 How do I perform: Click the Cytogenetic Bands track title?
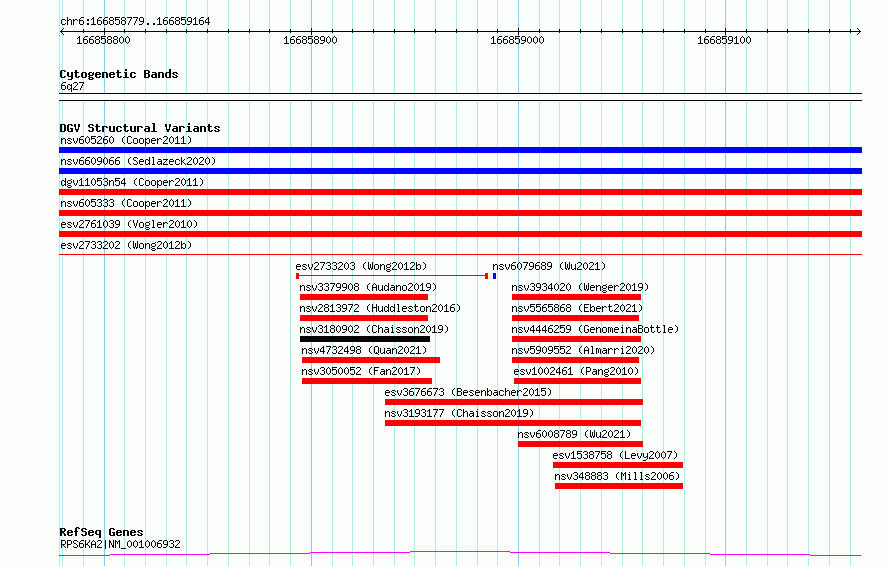pyautogui.click(x=119, y=74)
